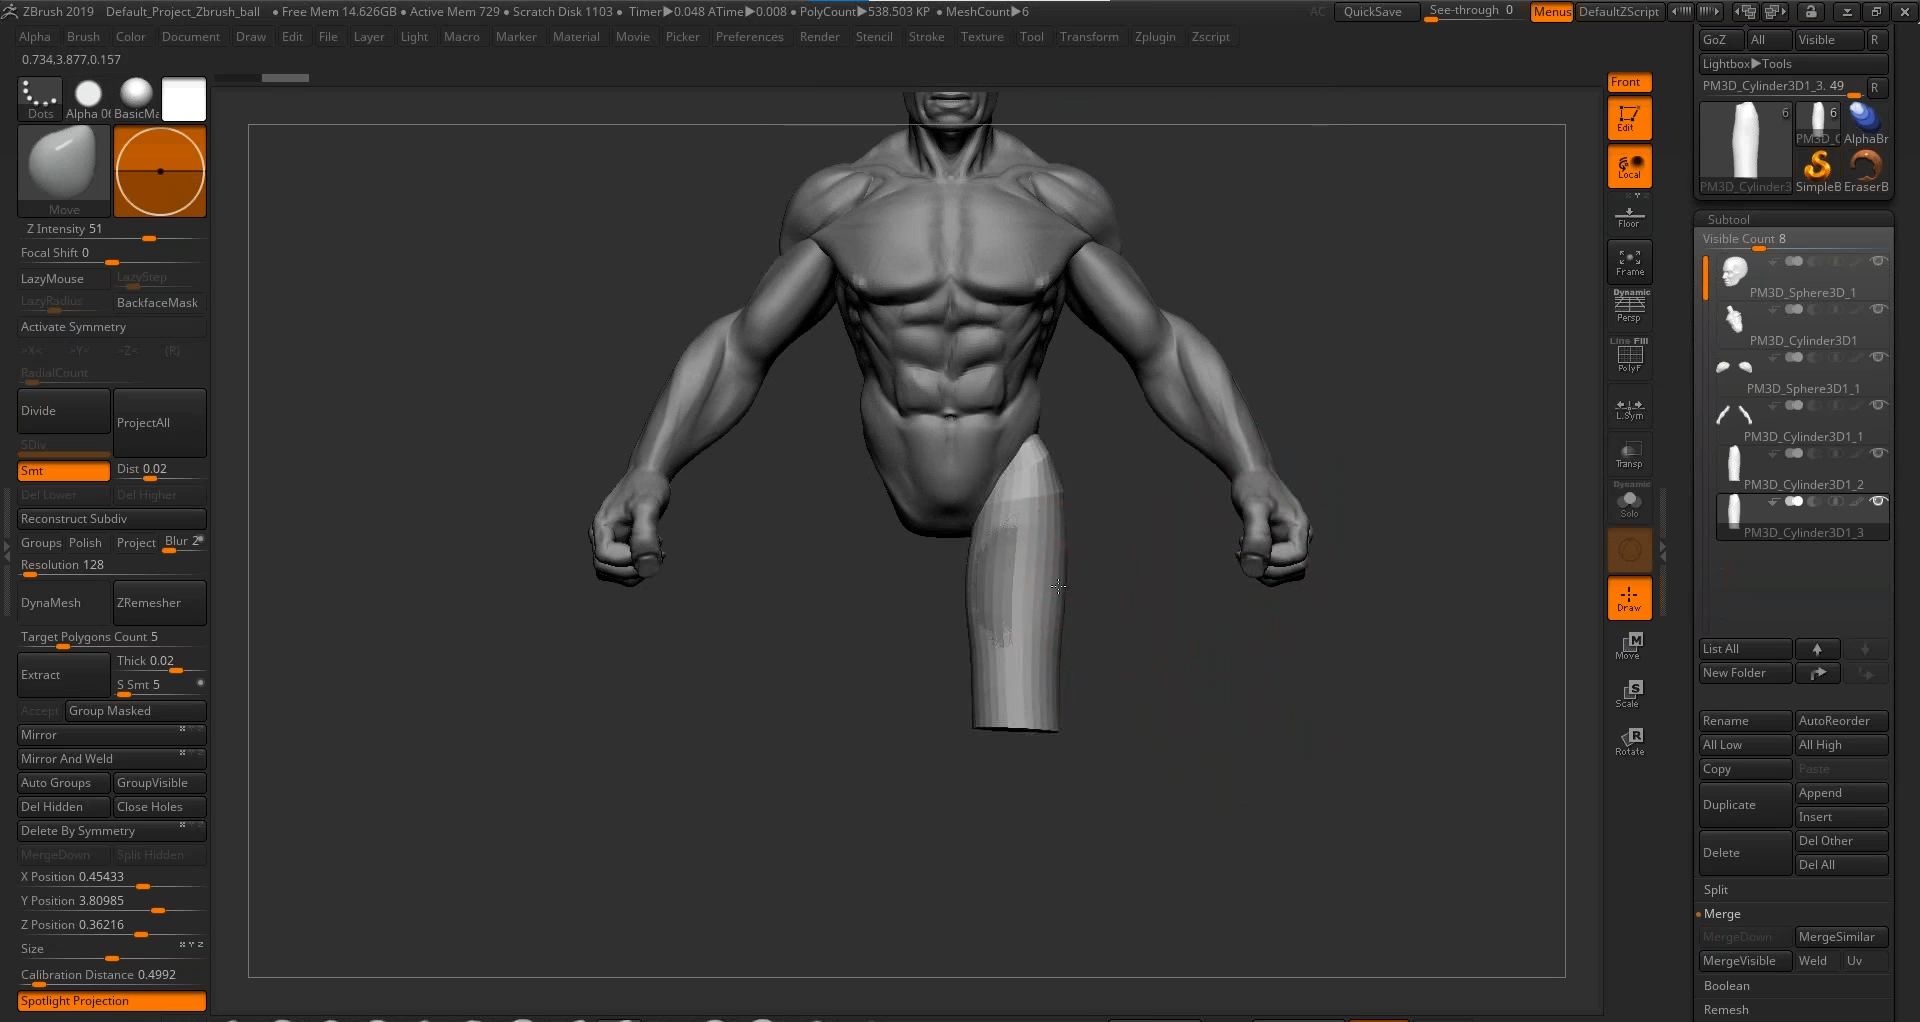This screenshot has width=1920, height=1022.
Task: Select the Rotate gizmo icon
Action: click(1629, 741)
